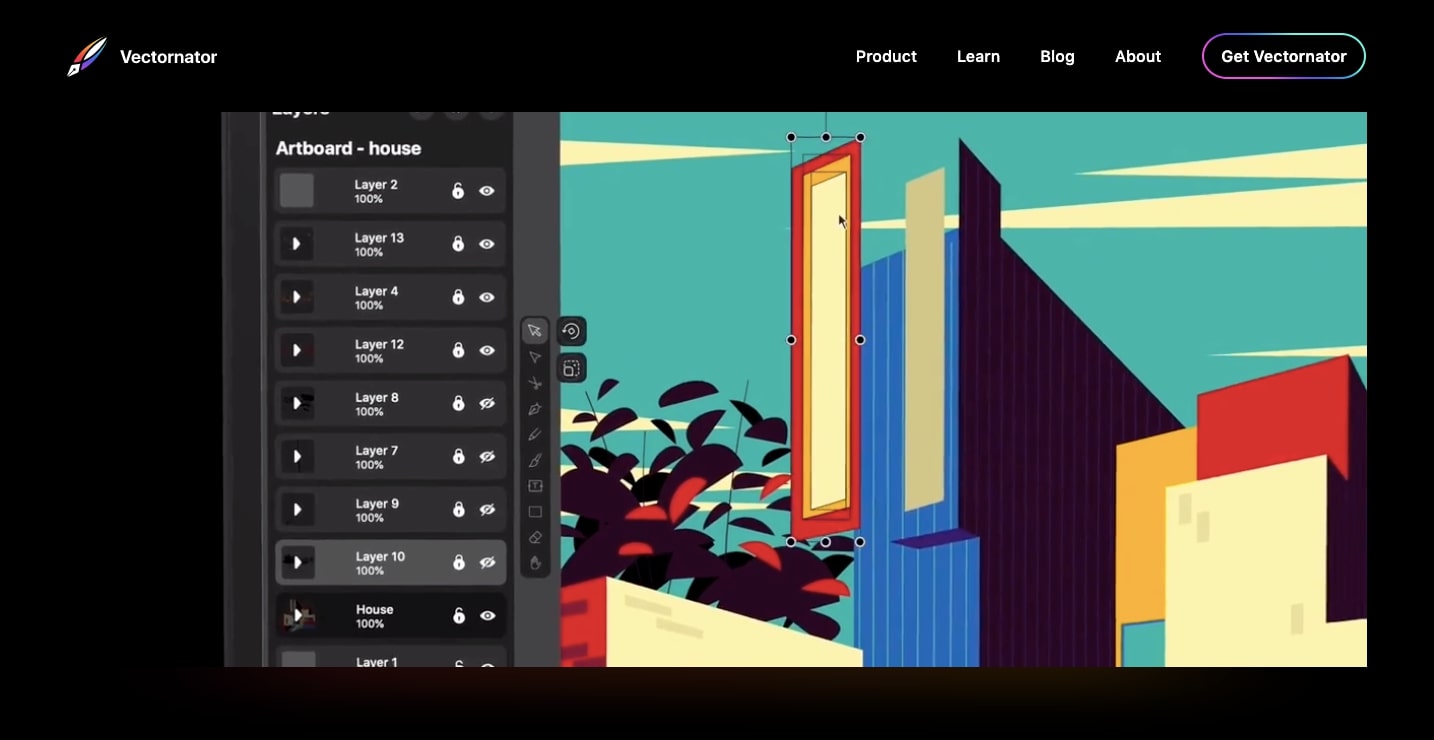Choose the Eraser tool

535,537
